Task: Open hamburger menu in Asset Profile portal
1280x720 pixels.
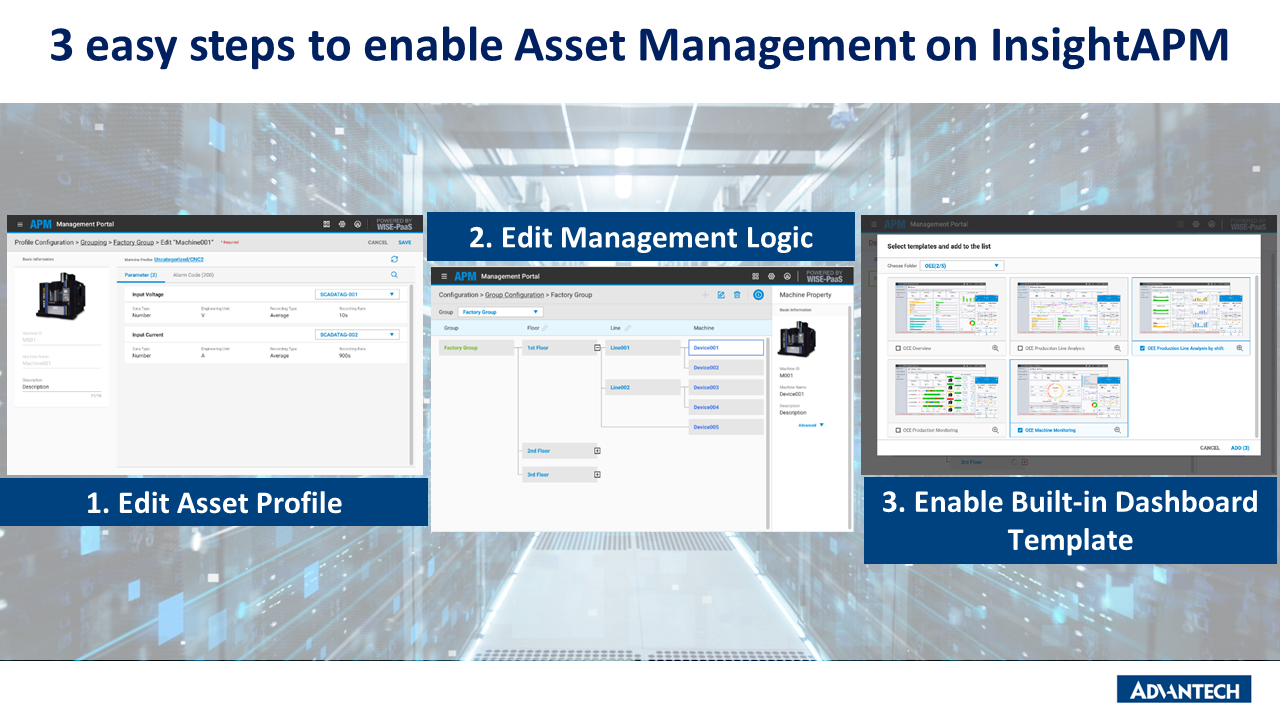Action: (19, 225)
